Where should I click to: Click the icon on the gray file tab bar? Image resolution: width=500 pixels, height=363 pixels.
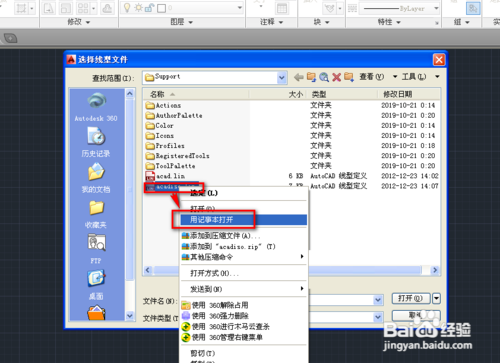(x=10, y=38)
